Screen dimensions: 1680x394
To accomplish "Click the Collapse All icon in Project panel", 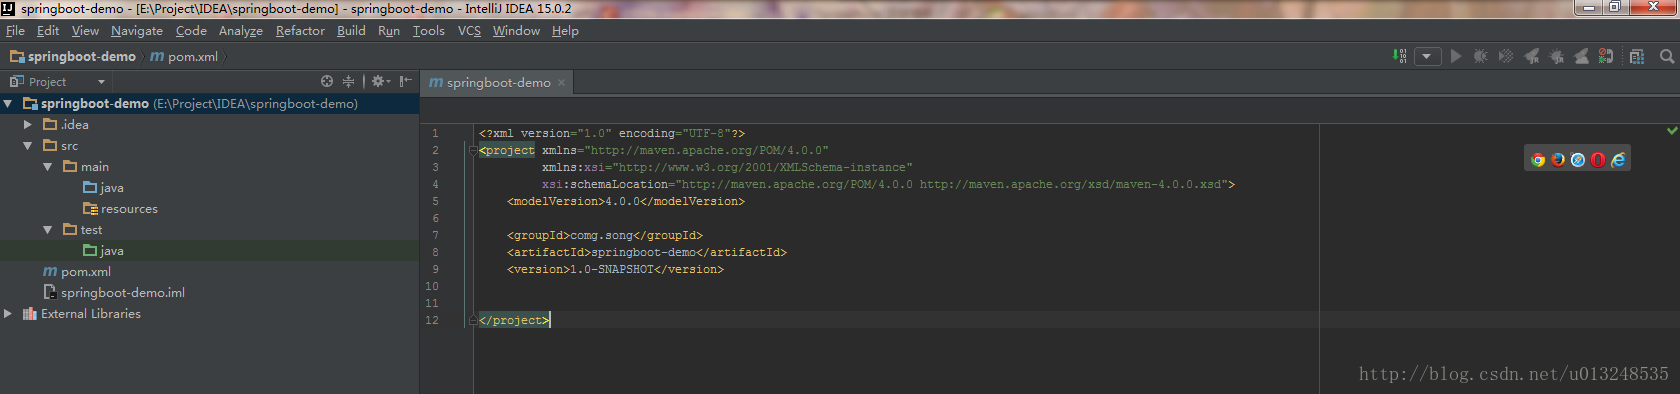I will [348, 81].
